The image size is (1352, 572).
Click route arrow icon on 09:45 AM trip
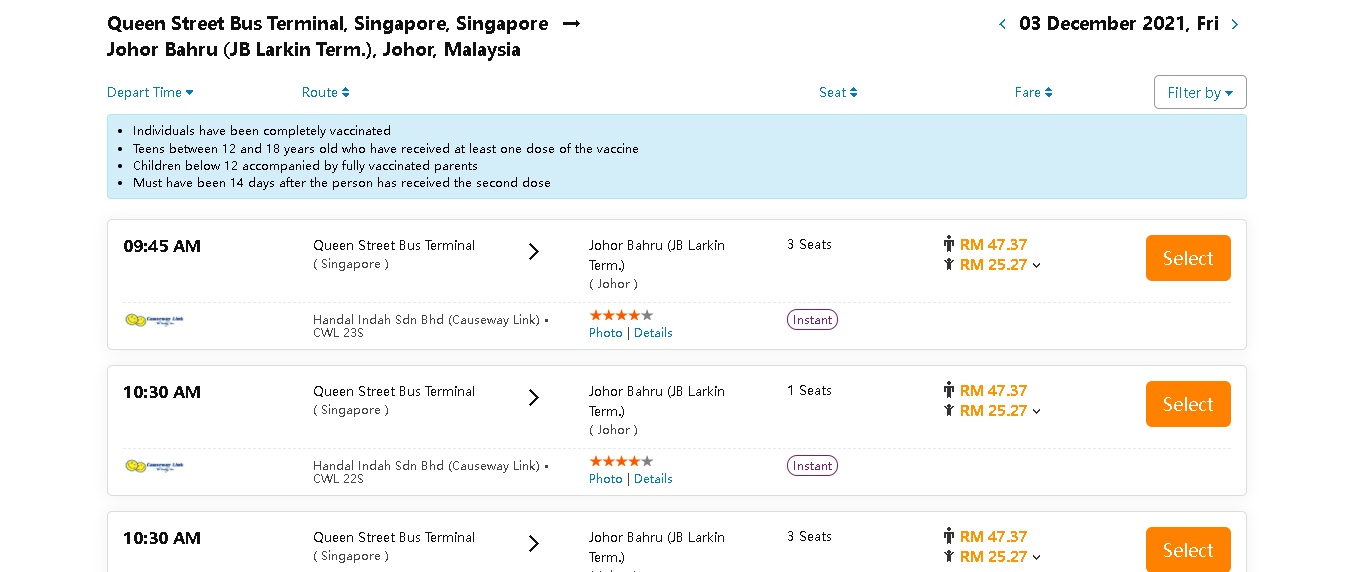534,252
